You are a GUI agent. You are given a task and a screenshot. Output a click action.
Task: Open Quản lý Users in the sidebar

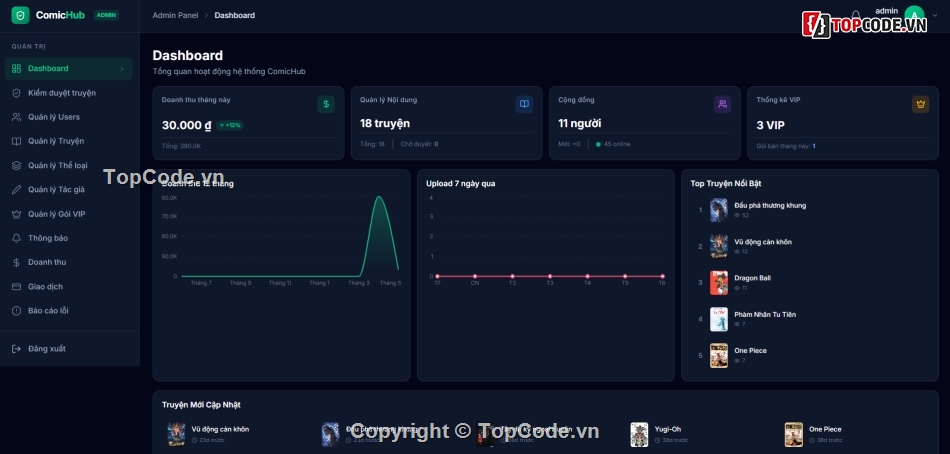click(68, 117)
